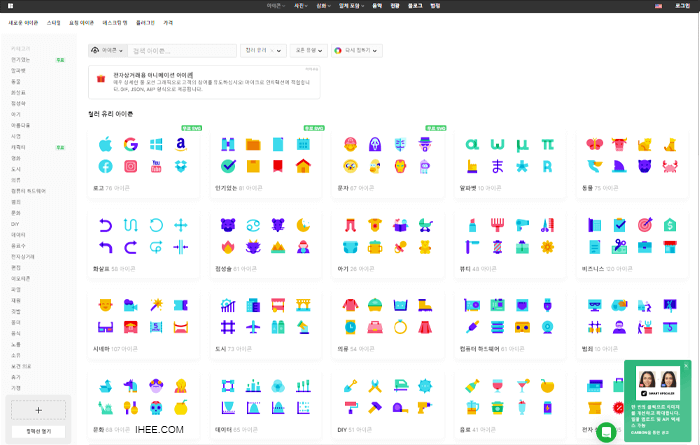The height and width of the screenshot is (445, 700).
Task: Click the plus button to add a collection
Action: click(38, 410)
